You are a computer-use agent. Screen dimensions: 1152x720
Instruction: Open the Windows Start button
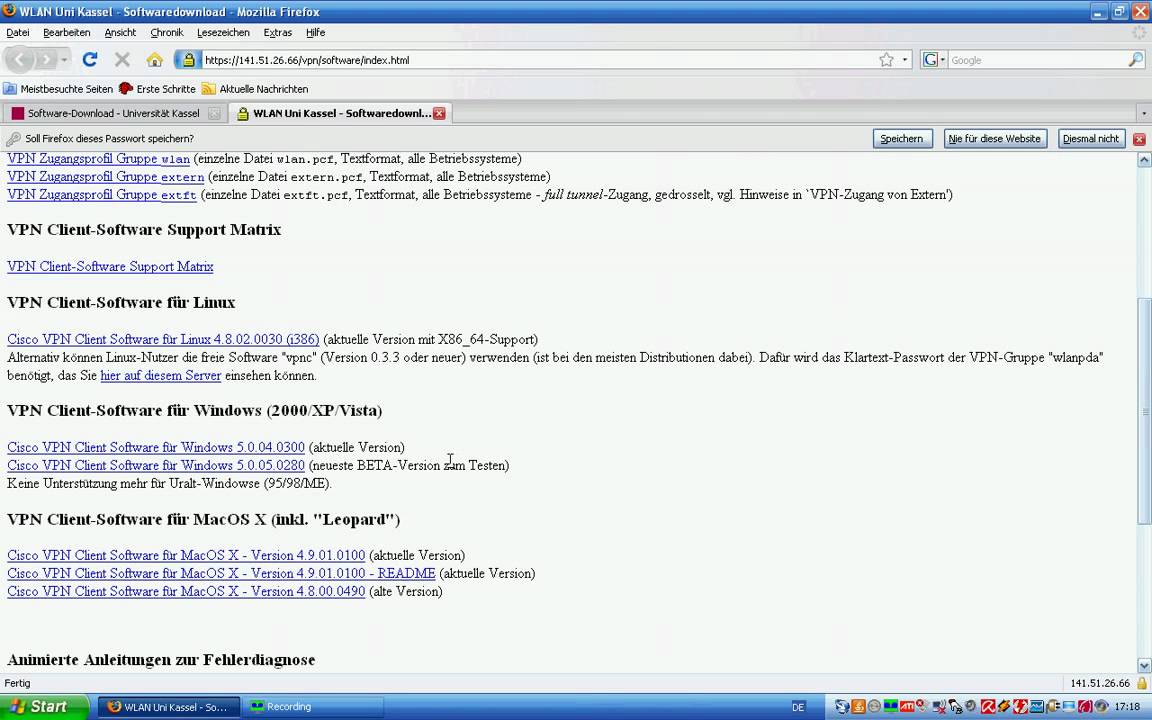44,707
